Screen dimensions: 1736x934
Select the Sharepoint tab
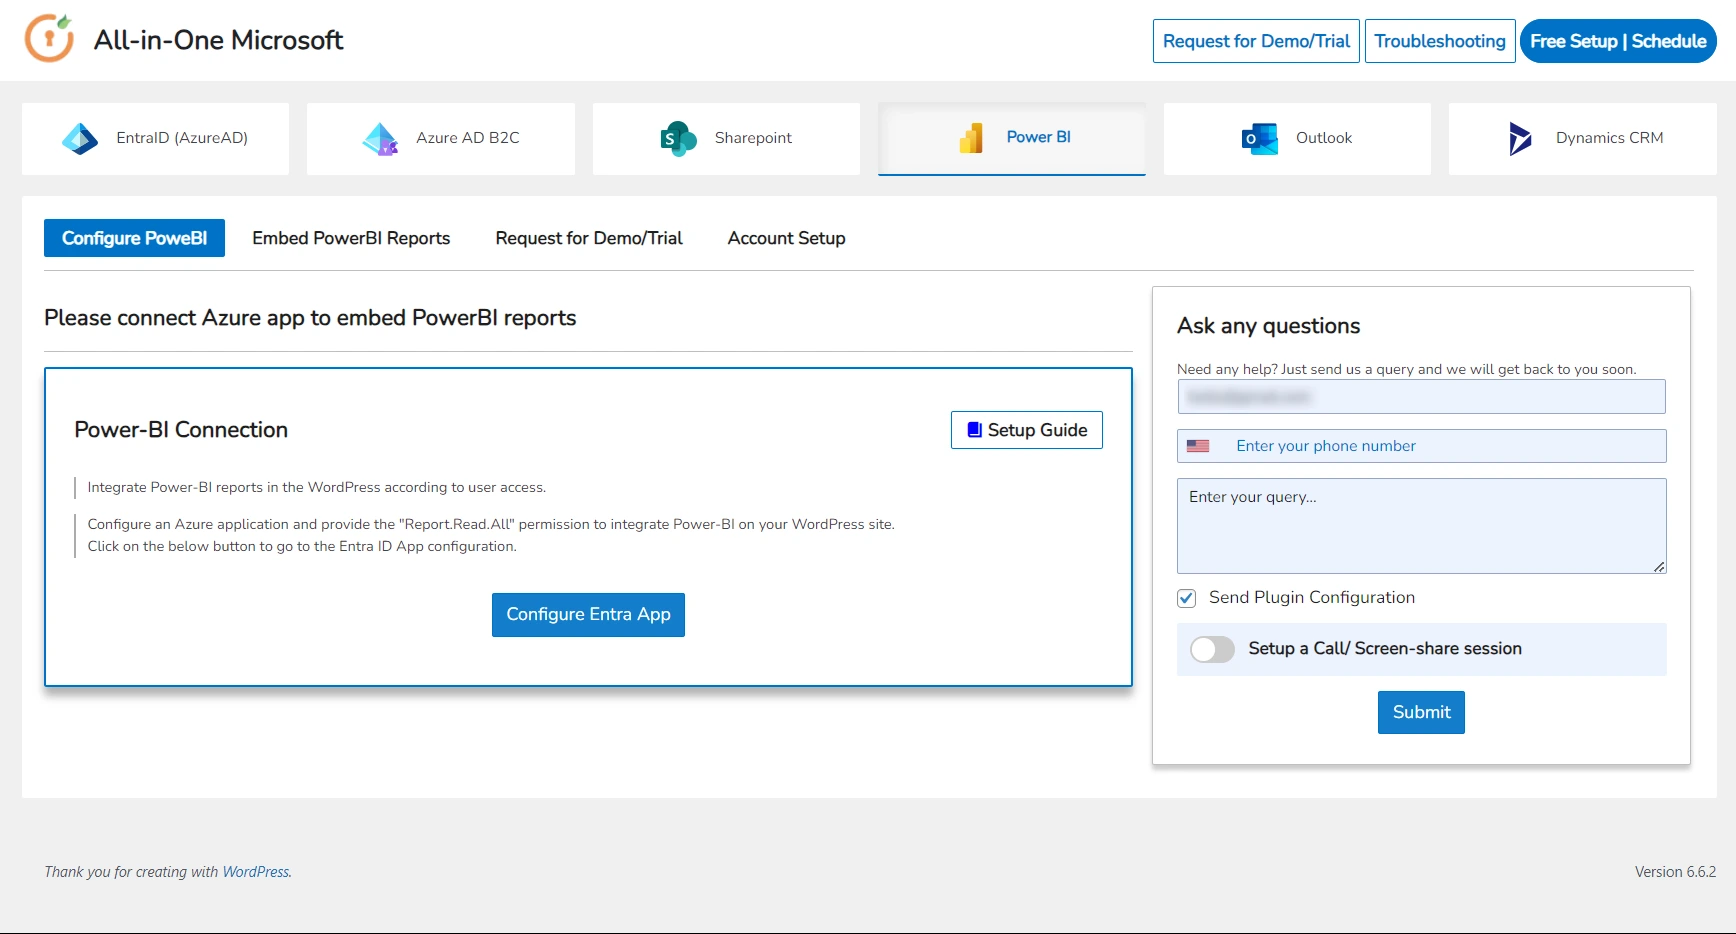point(726,138)
